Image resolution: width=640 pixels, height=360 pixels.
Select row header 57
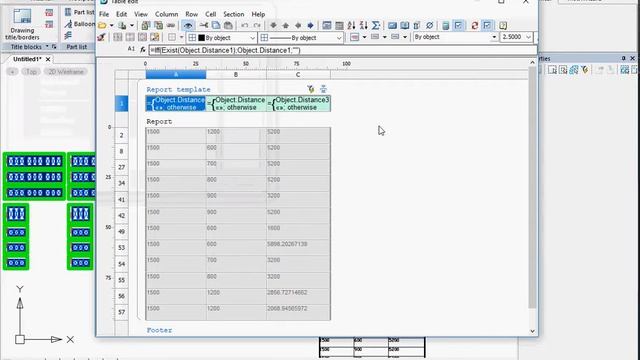click(x=122, y=312)
